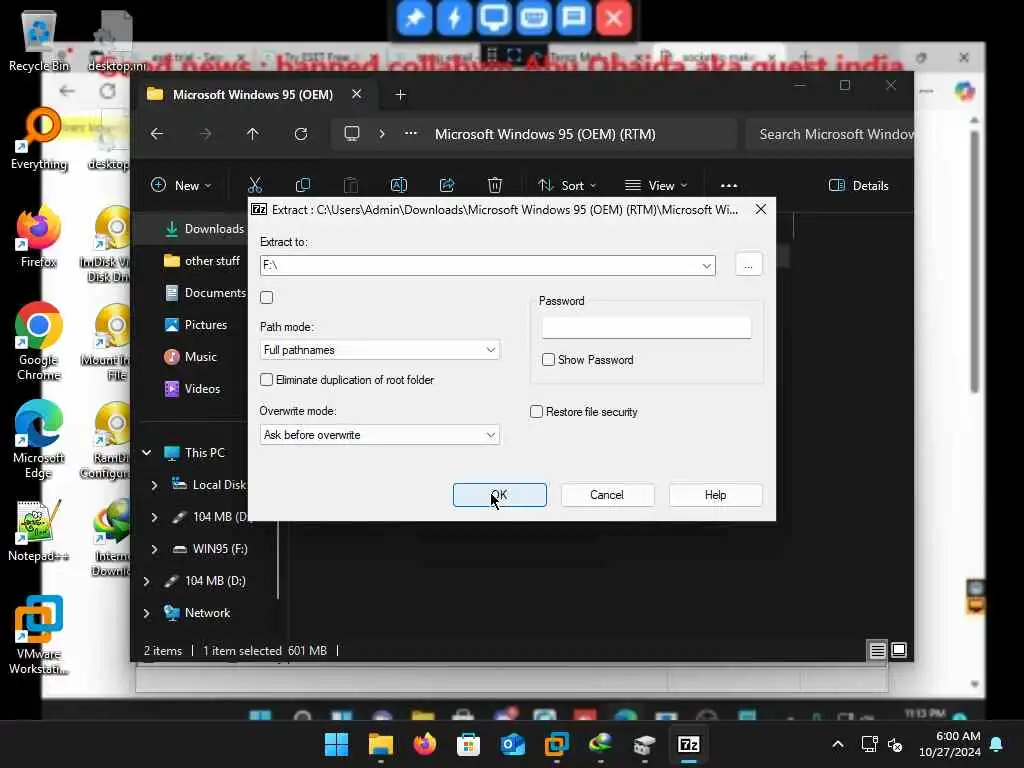Click the Search Microsoft Windows box
This screenshot has height=768, width=1024.
pyautogui.click(x=829, y=134)
